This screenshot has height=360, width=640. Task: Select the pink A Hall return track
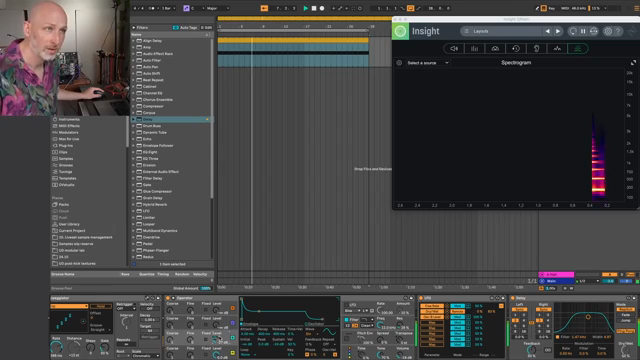(x=556, y=275)
